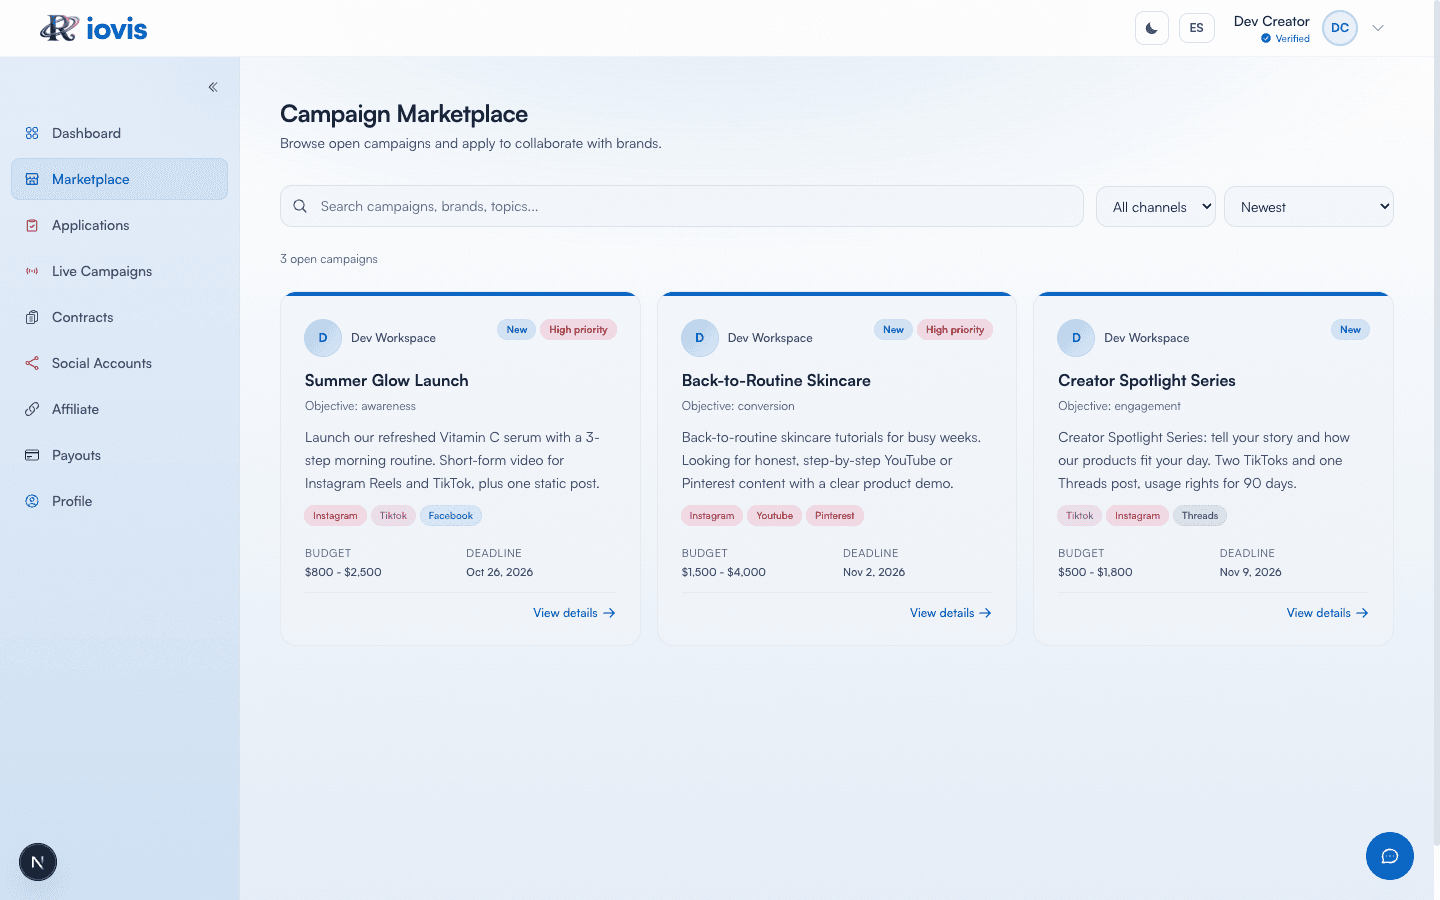Screen dimensions: 1440x900
Task: Navigate to Contracts in the sidebar
Action: coord(120,317)
